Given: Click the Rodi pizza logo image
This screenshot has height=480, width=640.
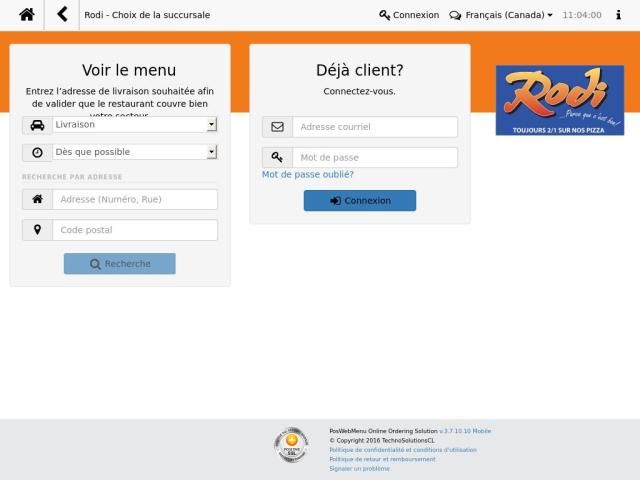Looking at the screenshot, I should [559, 100].
